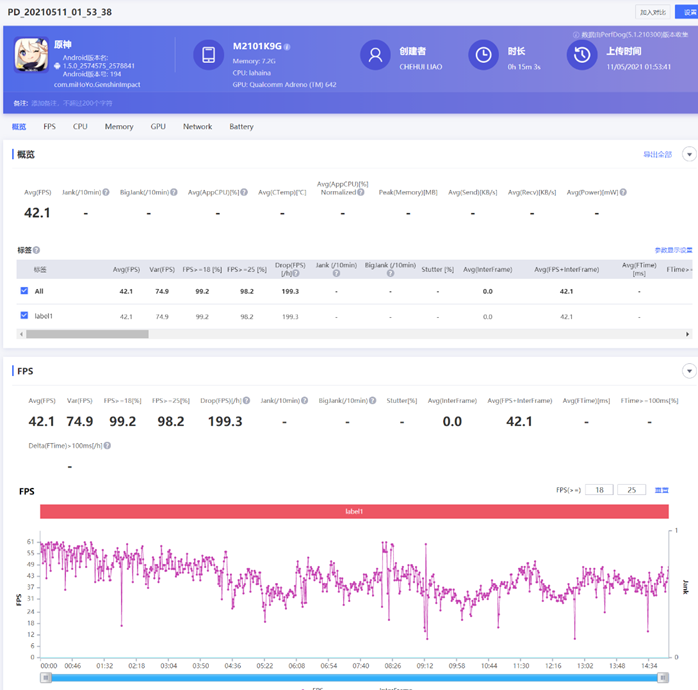Image resolution: width=698 pixels, height=690 pixels.
Task: Select the Network tab
Action: [197, 127]
